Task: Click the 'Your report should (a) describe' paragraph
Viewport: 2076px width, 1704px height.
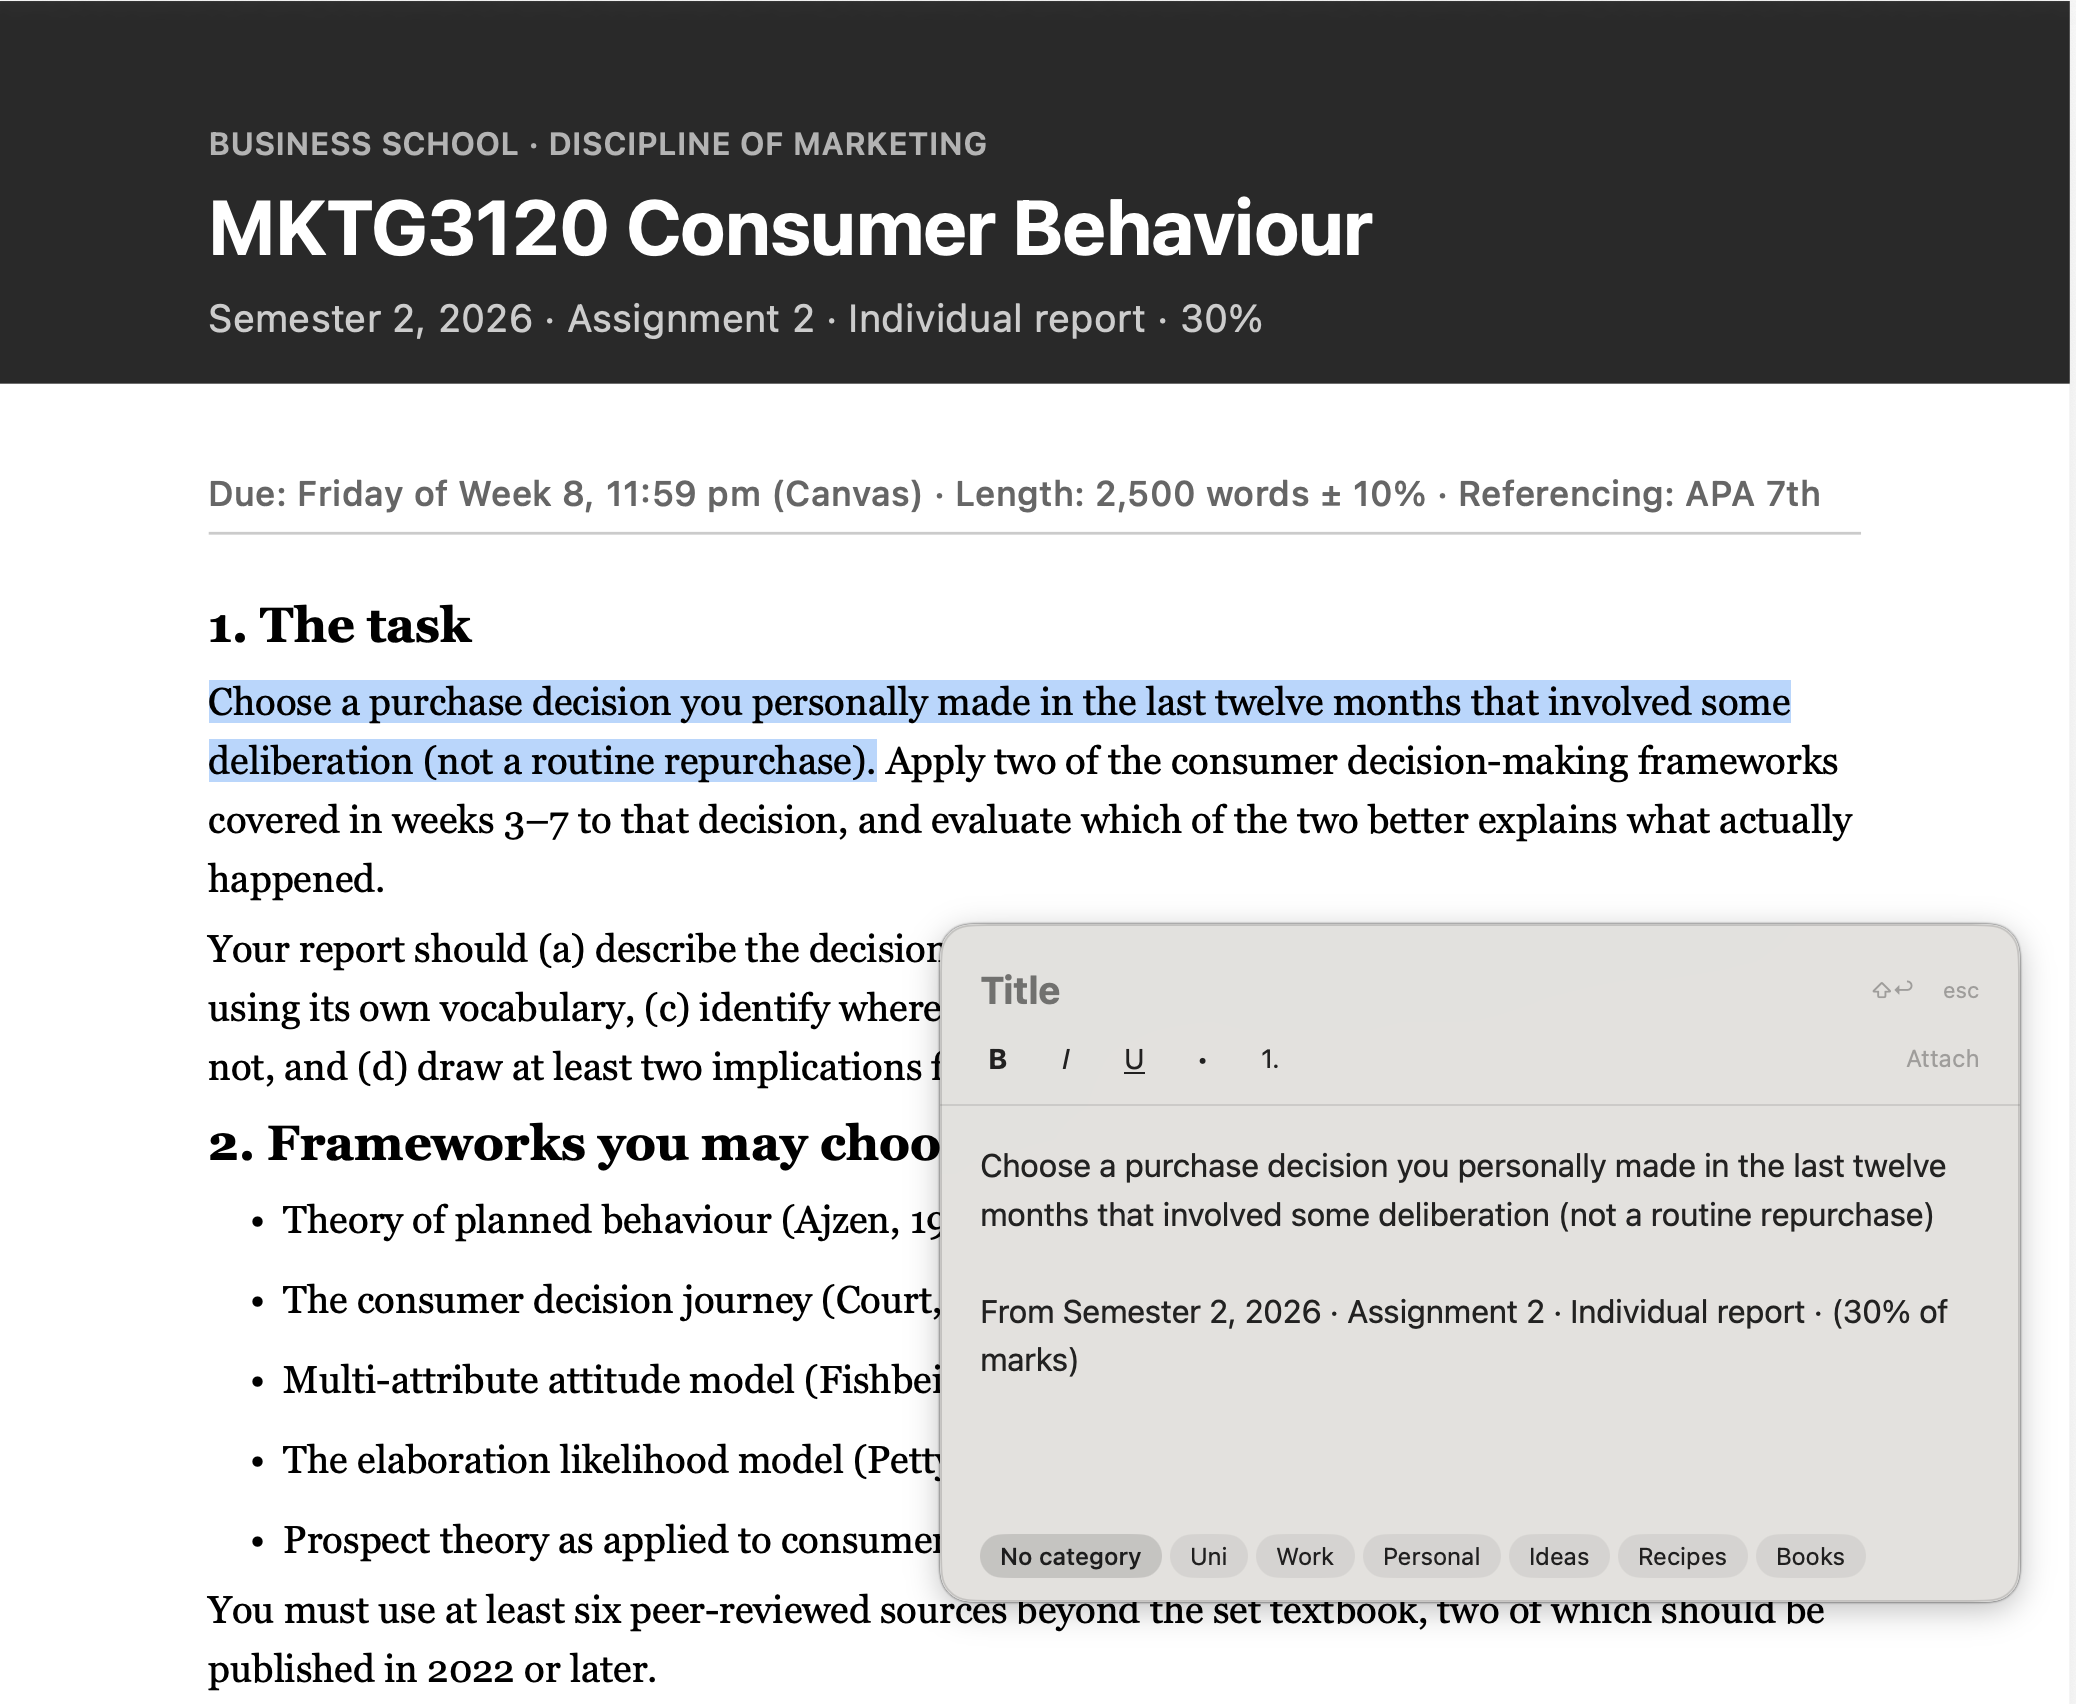Action: tap(574, 1008)
